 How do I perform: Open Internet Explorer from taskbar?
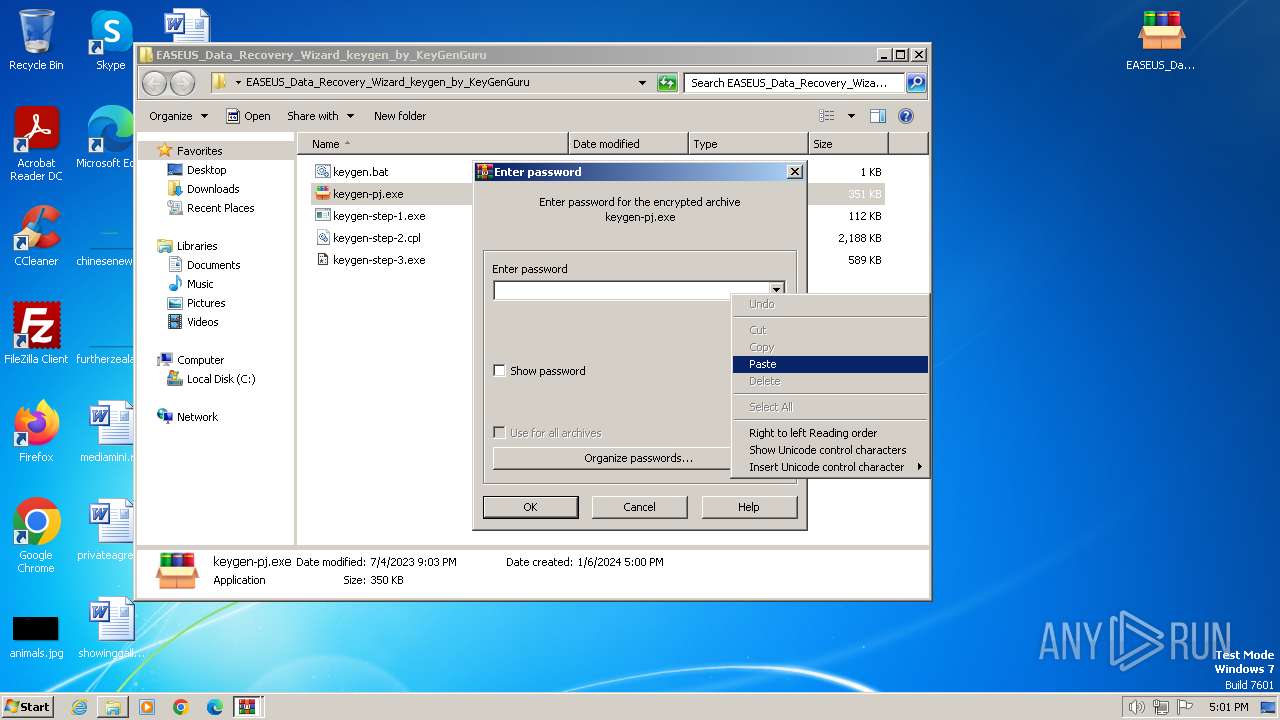[79, 707]
